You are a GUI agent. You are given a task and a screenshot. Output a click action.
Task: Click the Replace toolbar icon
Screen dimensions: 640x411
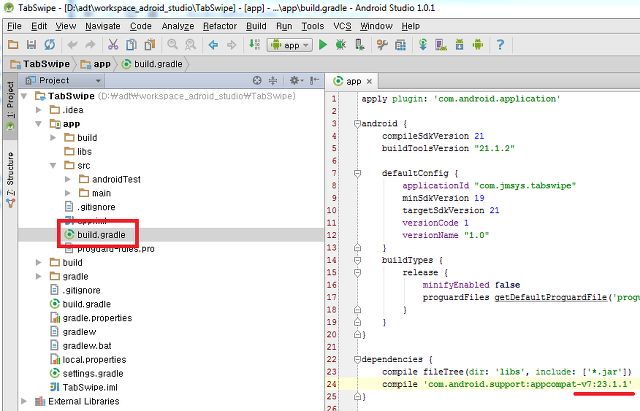(190, 44)
